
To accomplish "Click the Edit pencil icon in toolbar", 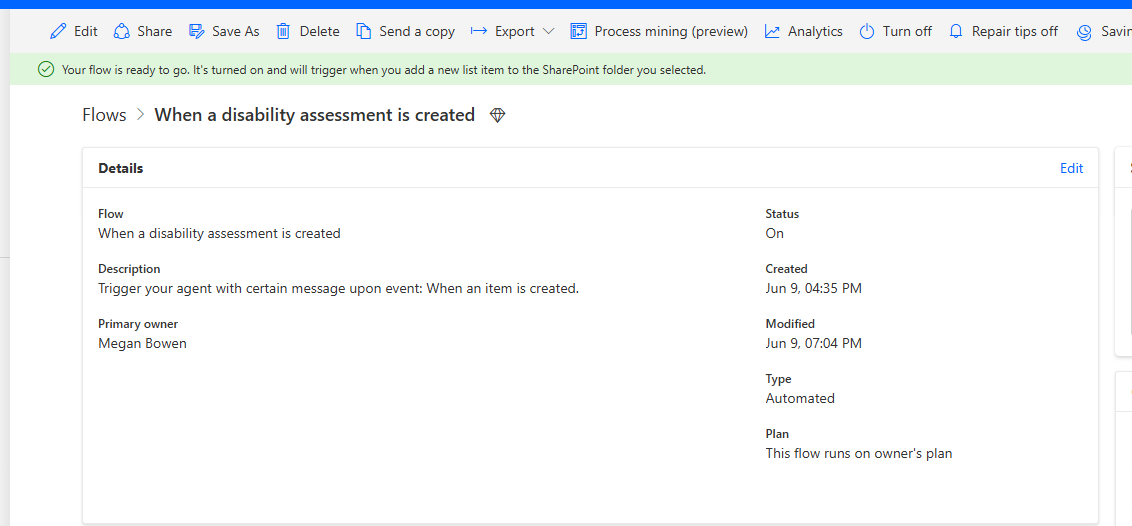I will [59, 31].
